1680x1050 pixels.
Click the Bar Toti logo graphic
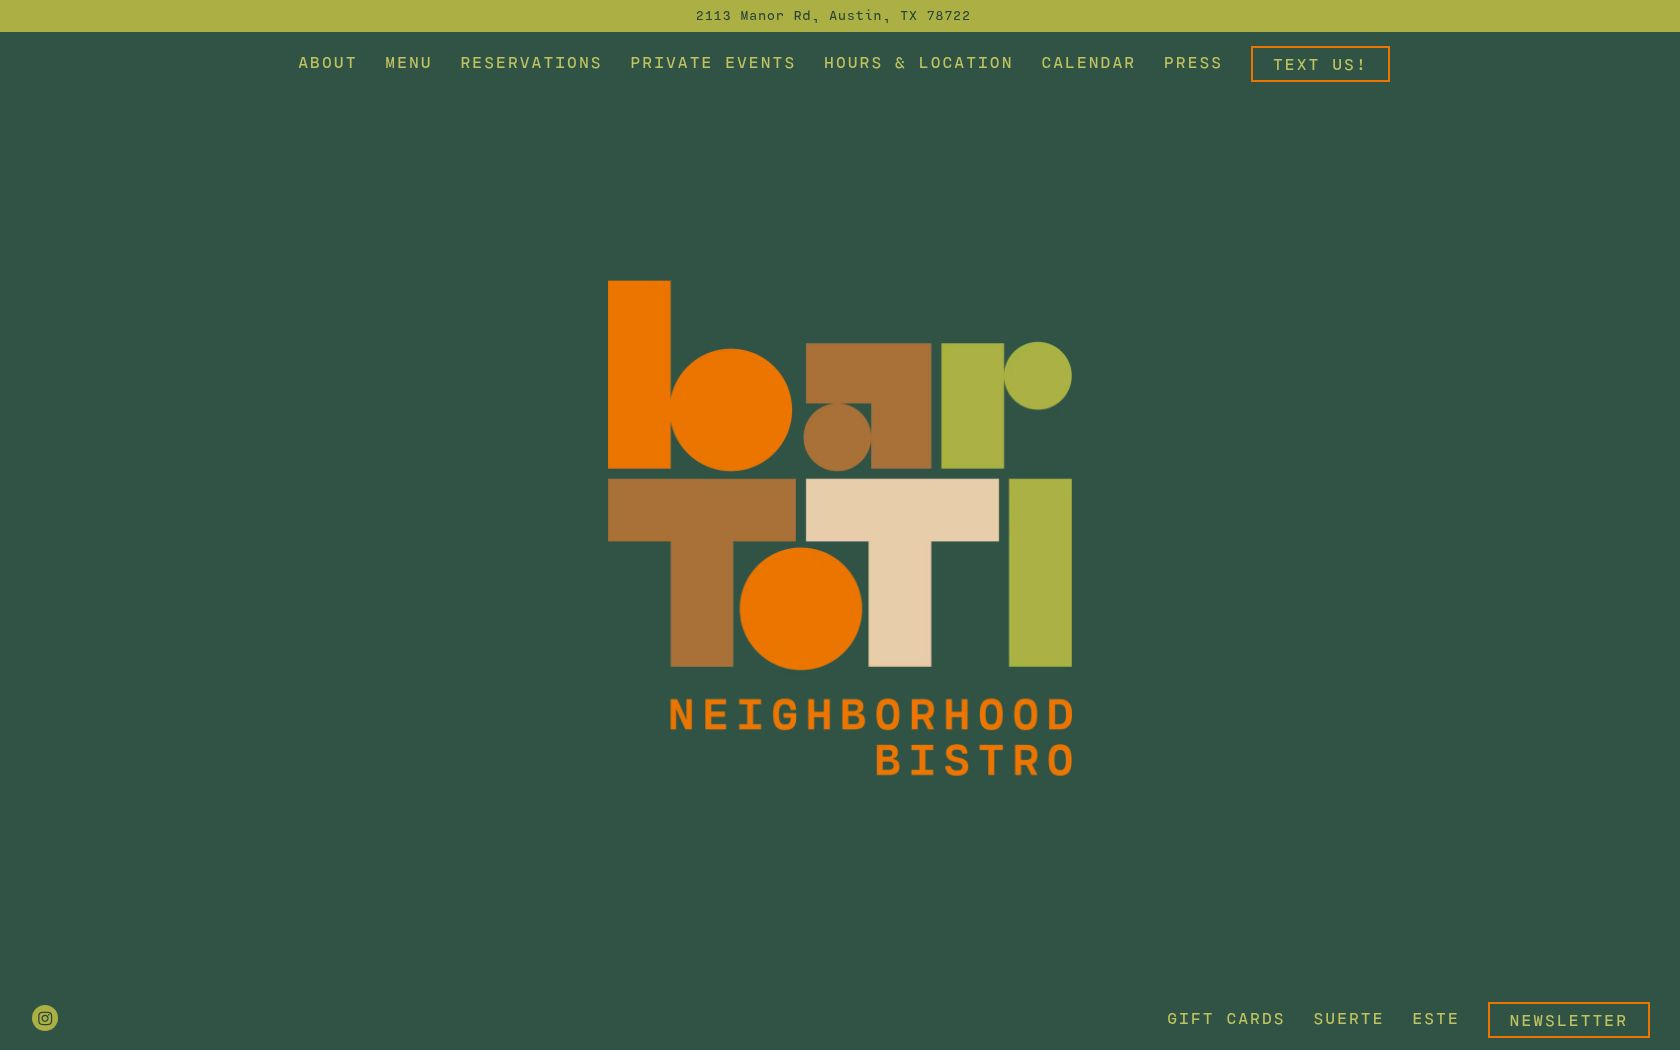[x=840, y=528]
